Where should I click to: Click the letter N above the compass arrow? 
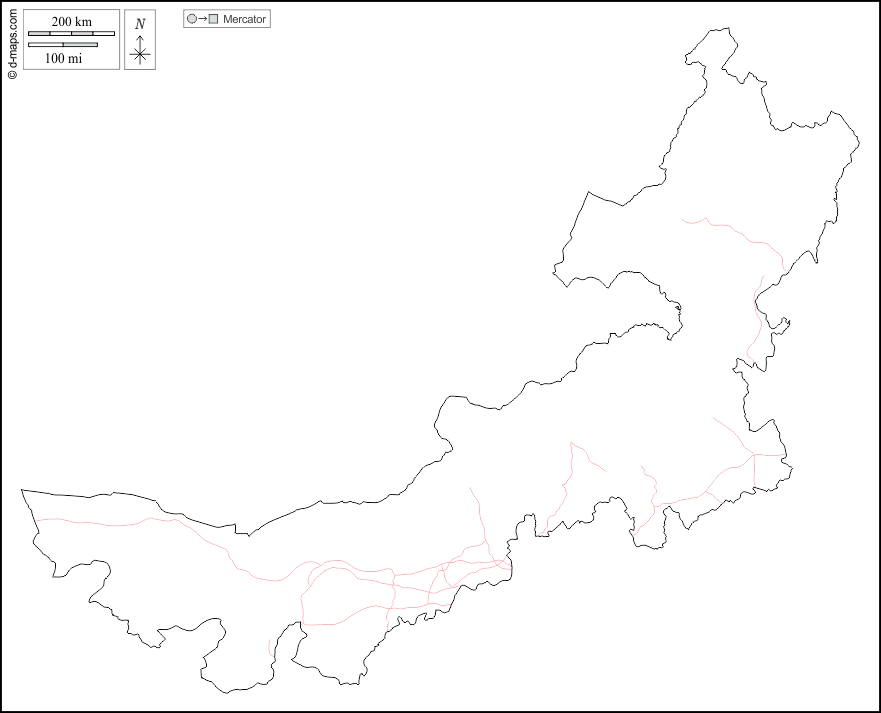click(140, 24)
